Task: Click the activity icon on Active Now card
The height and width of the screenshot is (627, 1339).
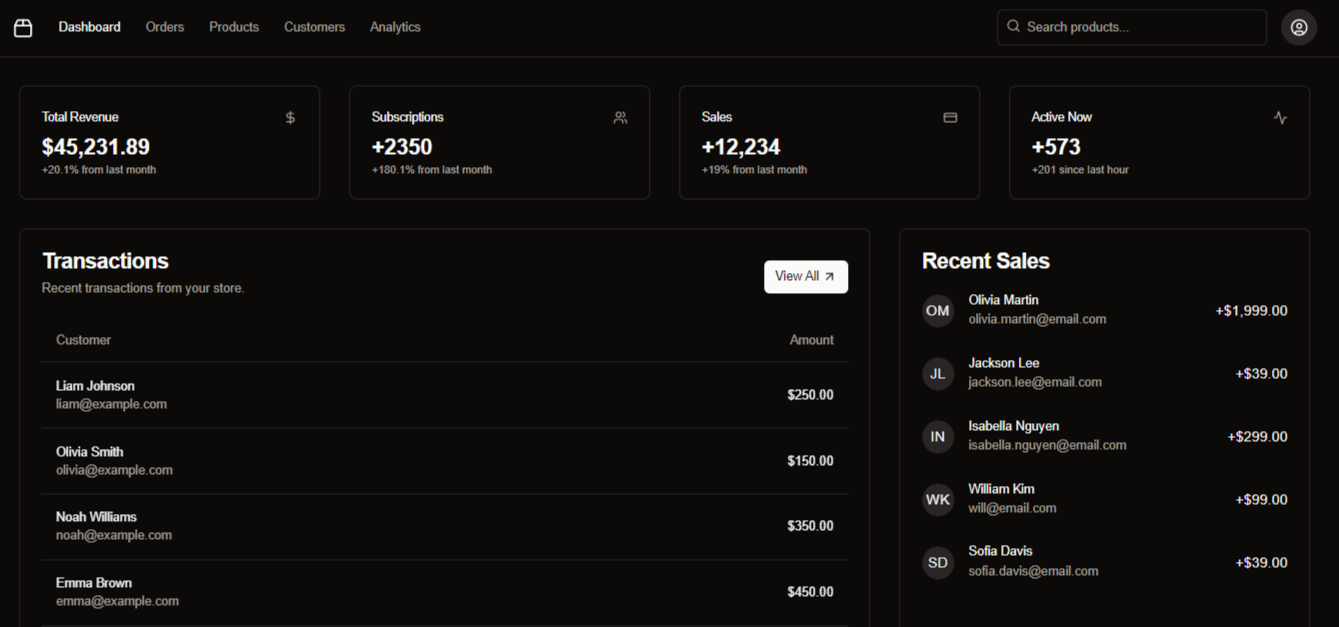Action: point(1280,117)
